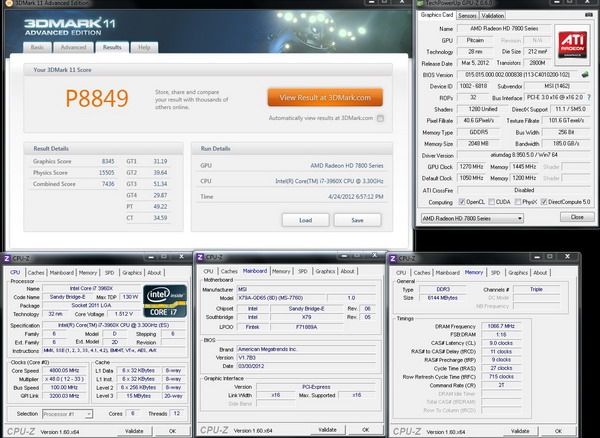Click the BIOS Version field in GPU-Z
The image size is (600, 438).
517,75
